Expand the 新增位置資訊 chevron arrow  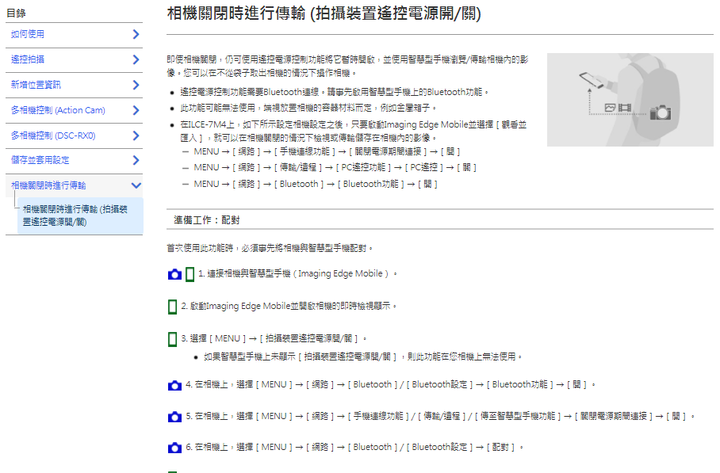pos(135,85)
